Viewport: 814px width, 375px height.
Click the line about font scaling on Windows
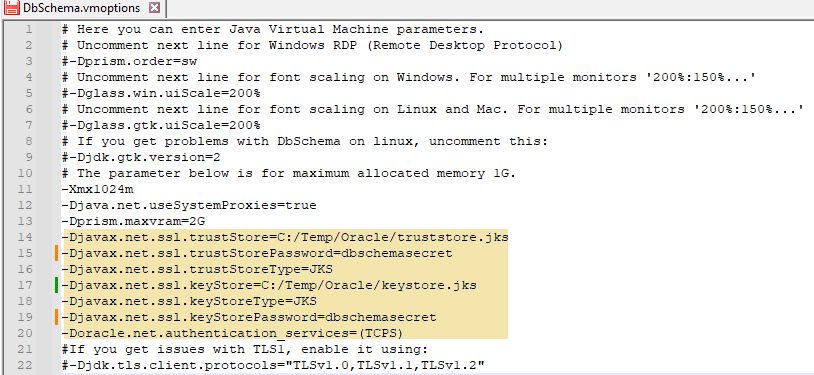[x=408, y=77]
